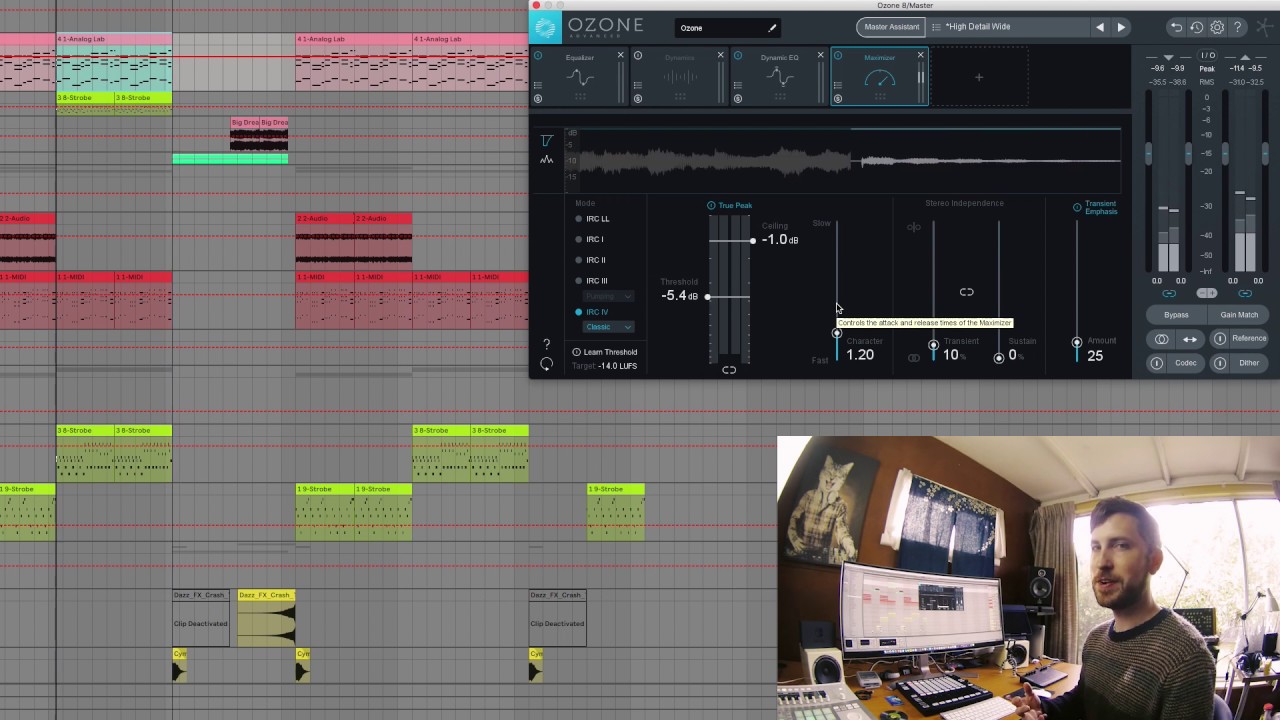
Task: Click Gain Match button
Action: [1239, 315]
